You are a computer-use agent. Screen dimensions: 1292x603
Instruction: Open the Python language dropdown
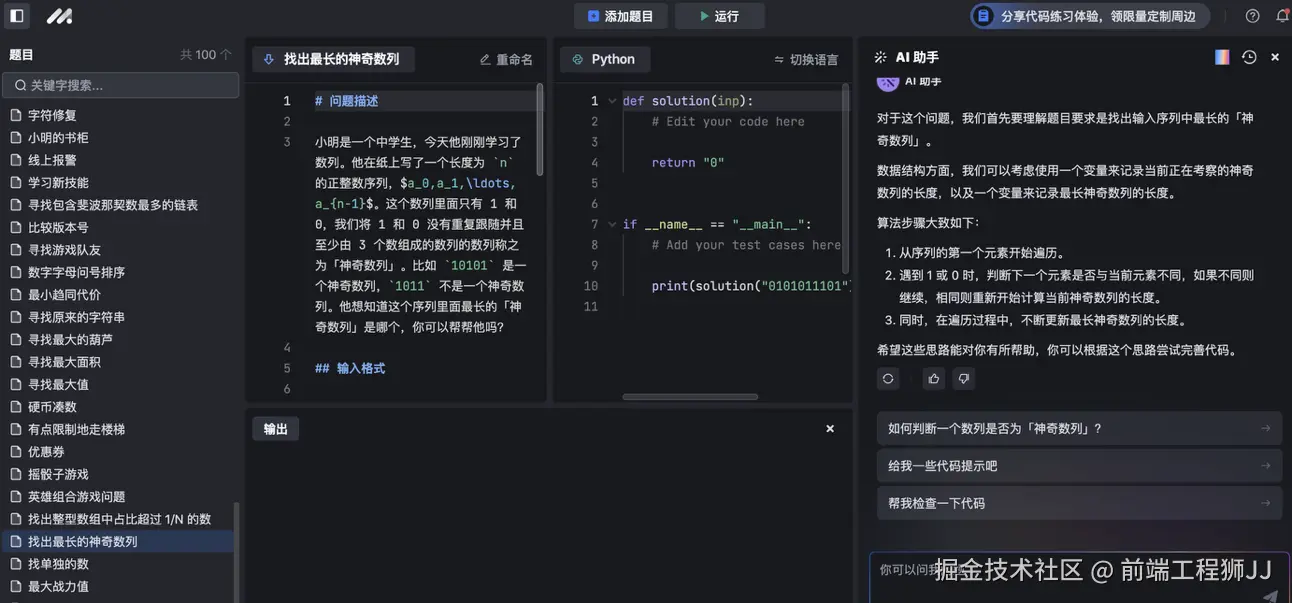(604, 57)
